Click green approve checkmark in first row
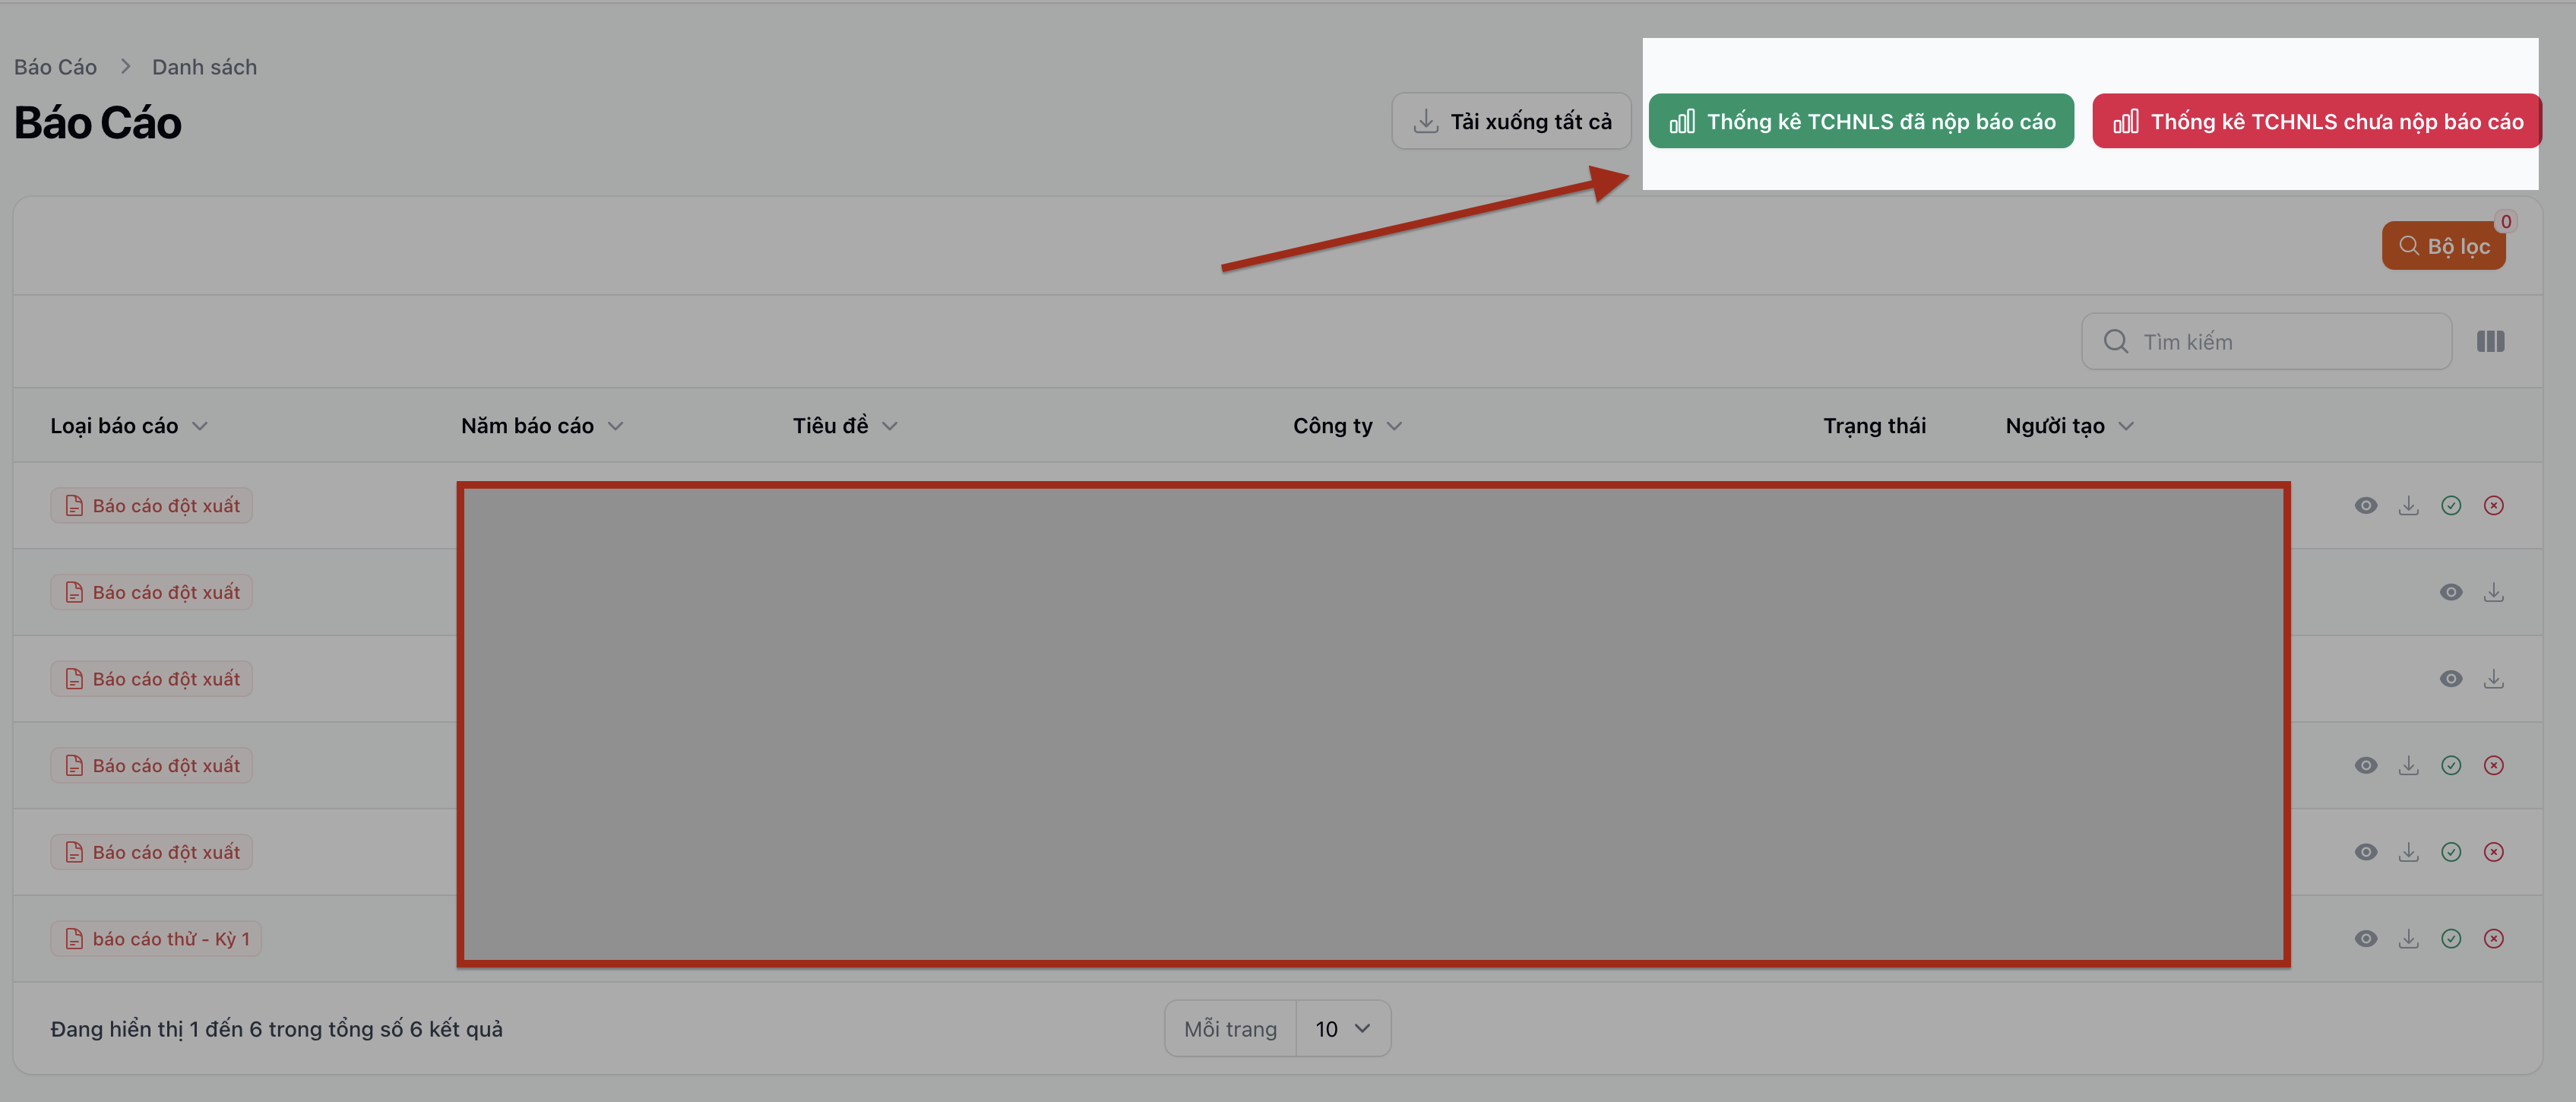This screenshot has width=2576, height=1102. (x=2451, y=505)
